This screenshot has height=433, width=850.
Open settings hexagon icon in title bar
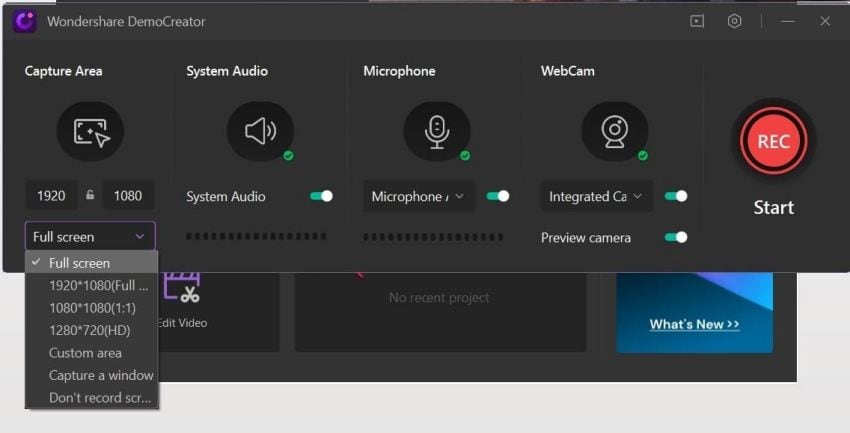click(735, 21)
